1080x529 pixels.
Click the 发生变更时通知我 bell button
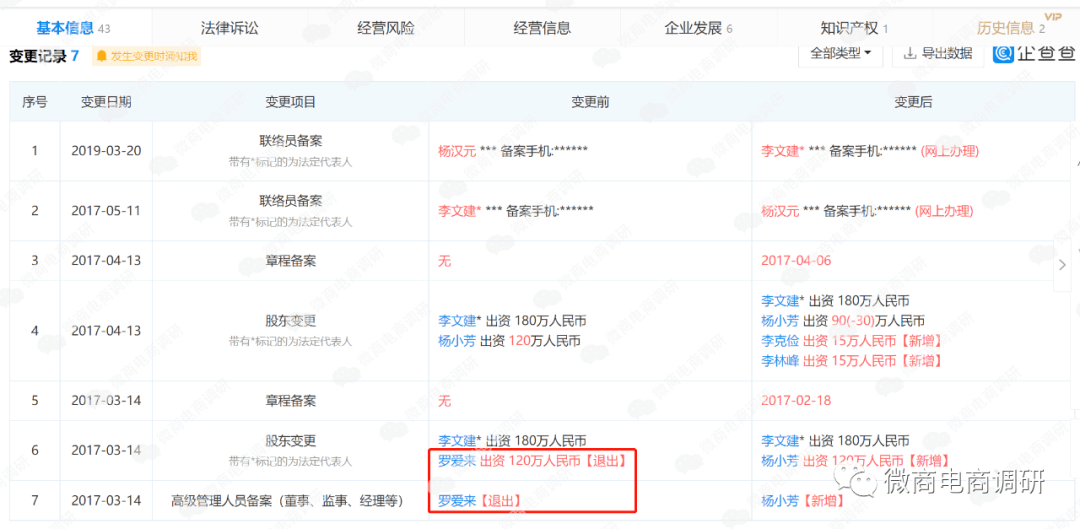pyautogui.click(x=147, y=56)
